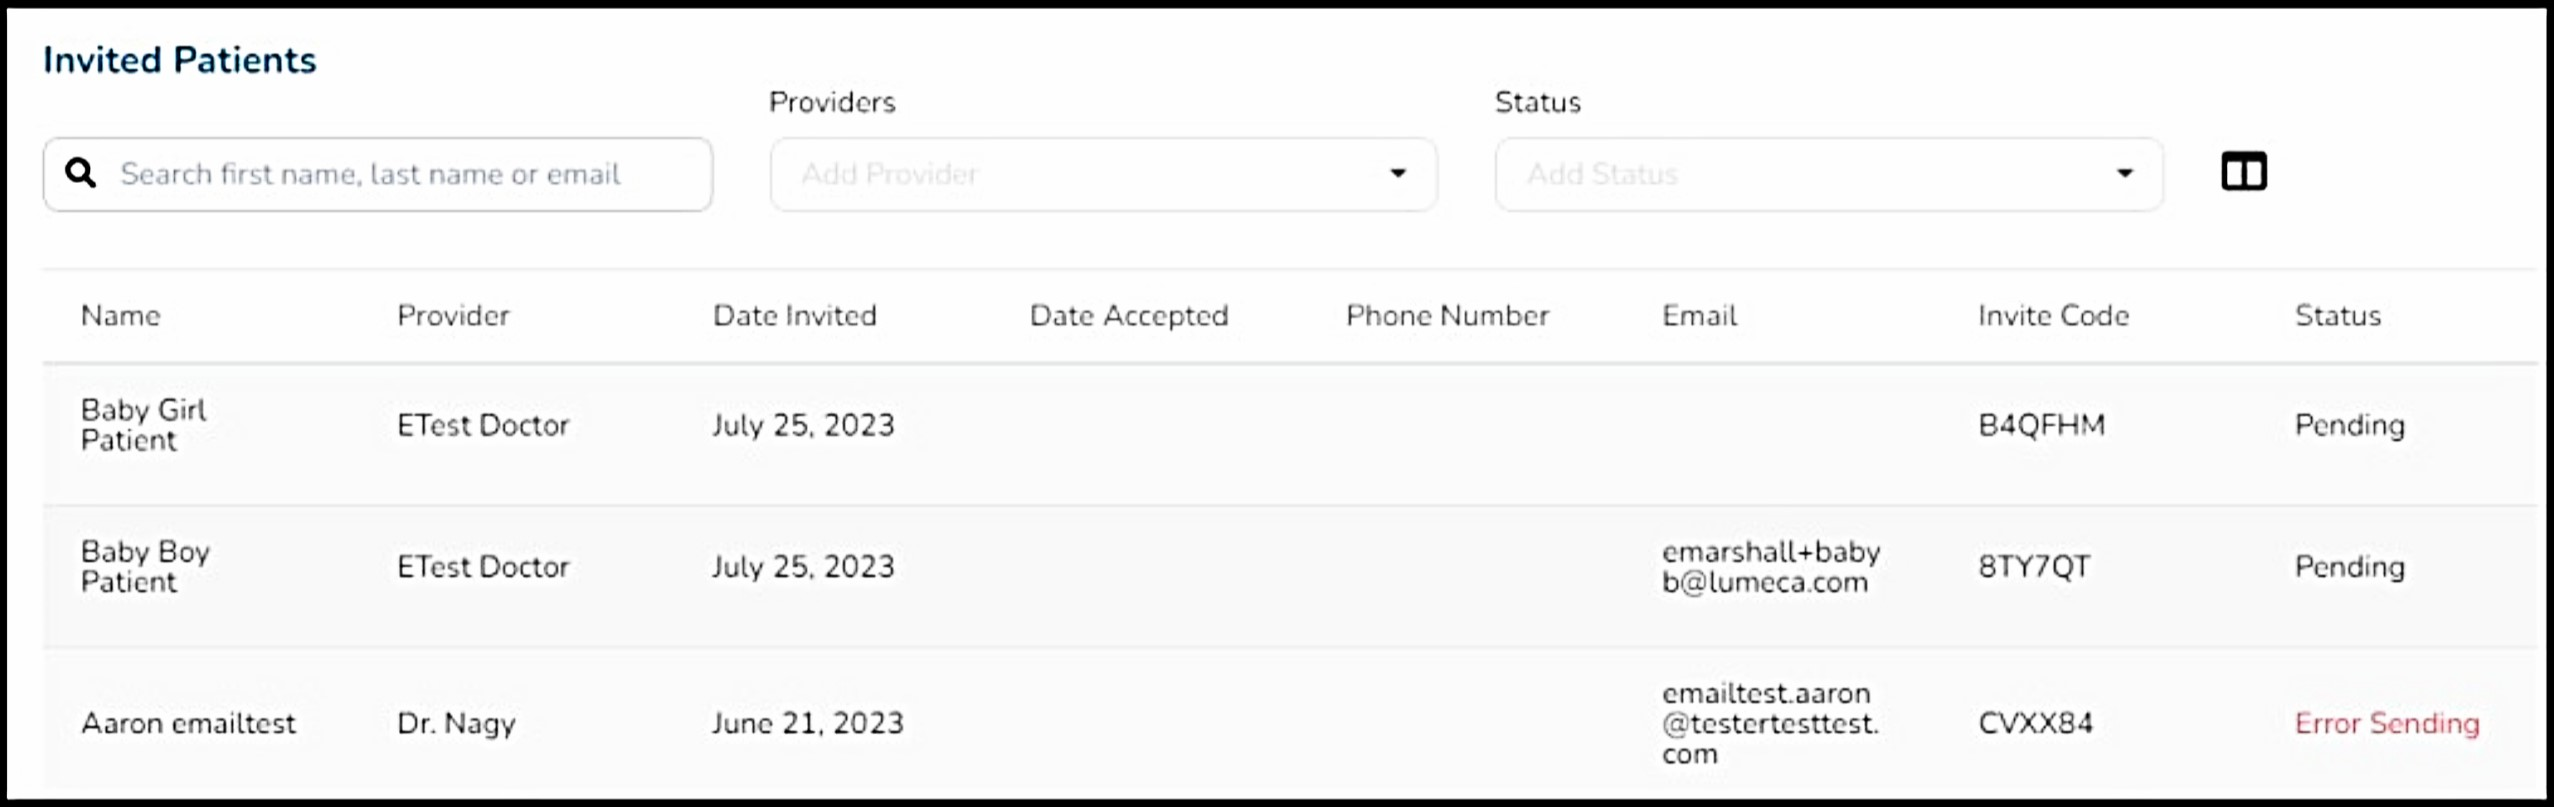Sort by the Provider column header

tap(453, 316)
